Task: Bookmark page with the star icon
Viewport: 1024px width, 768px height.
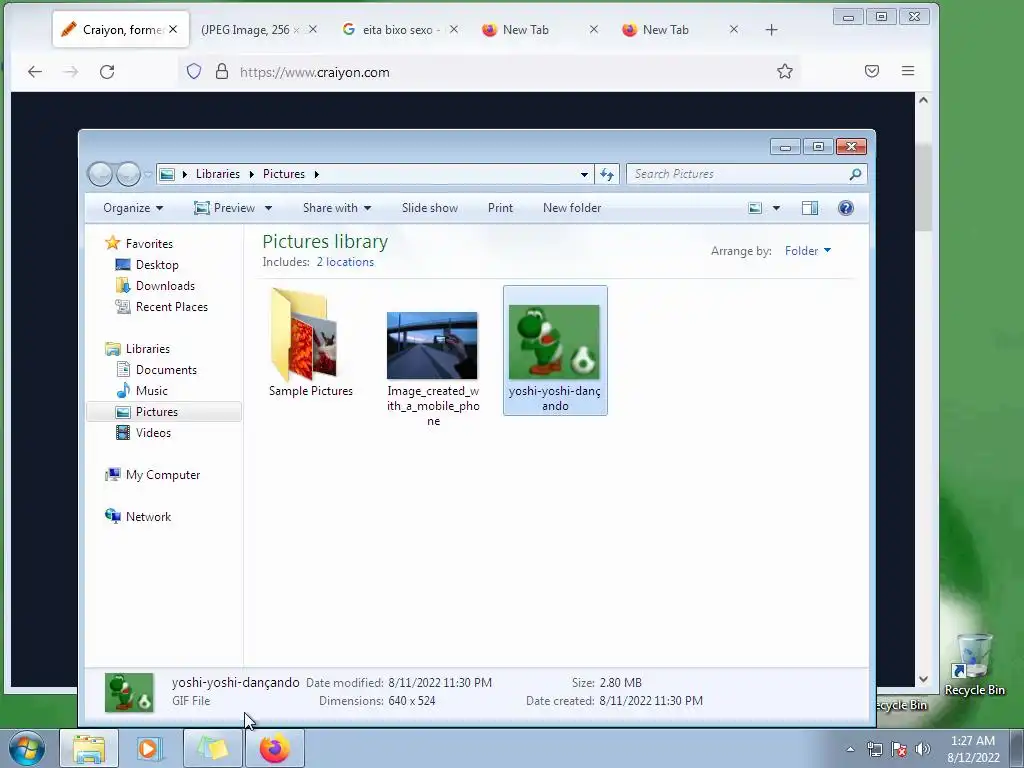Action: pos(785,71)
